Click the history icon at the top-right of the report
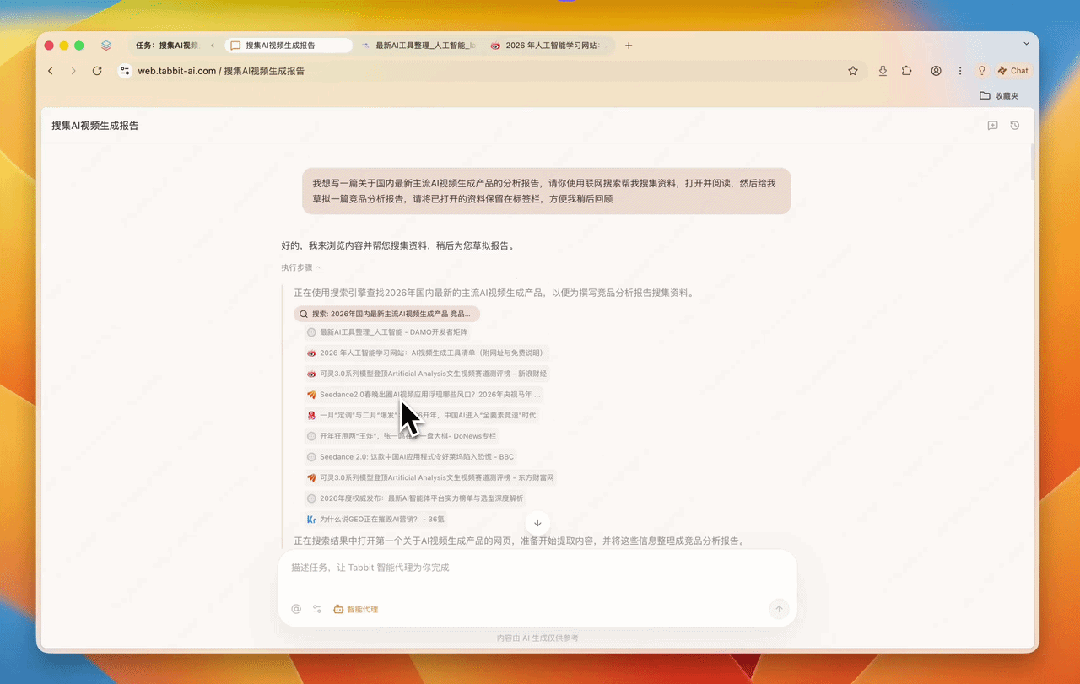 point(1015,125)
